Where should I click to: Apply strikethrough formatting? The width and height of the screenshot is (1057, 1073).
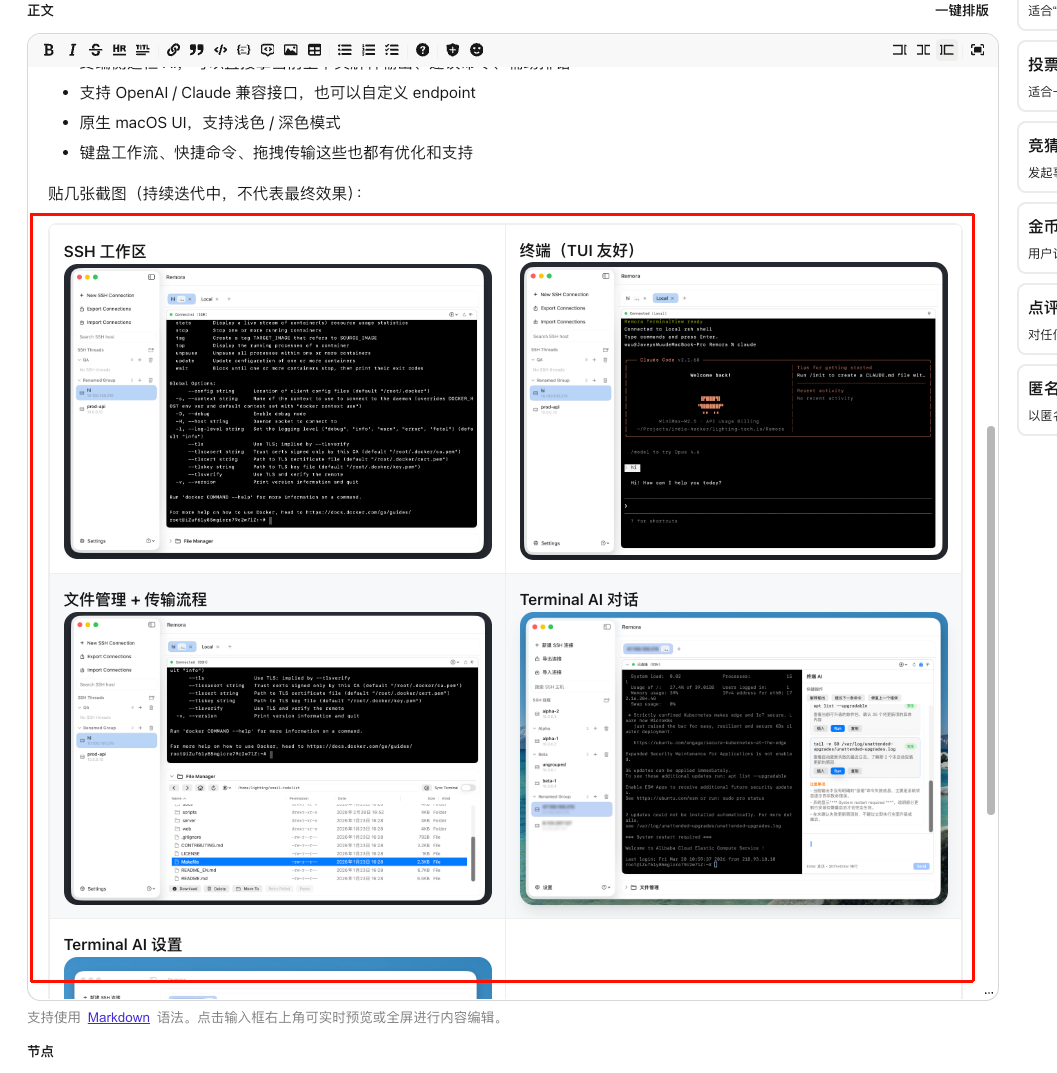tap(96, 50)
